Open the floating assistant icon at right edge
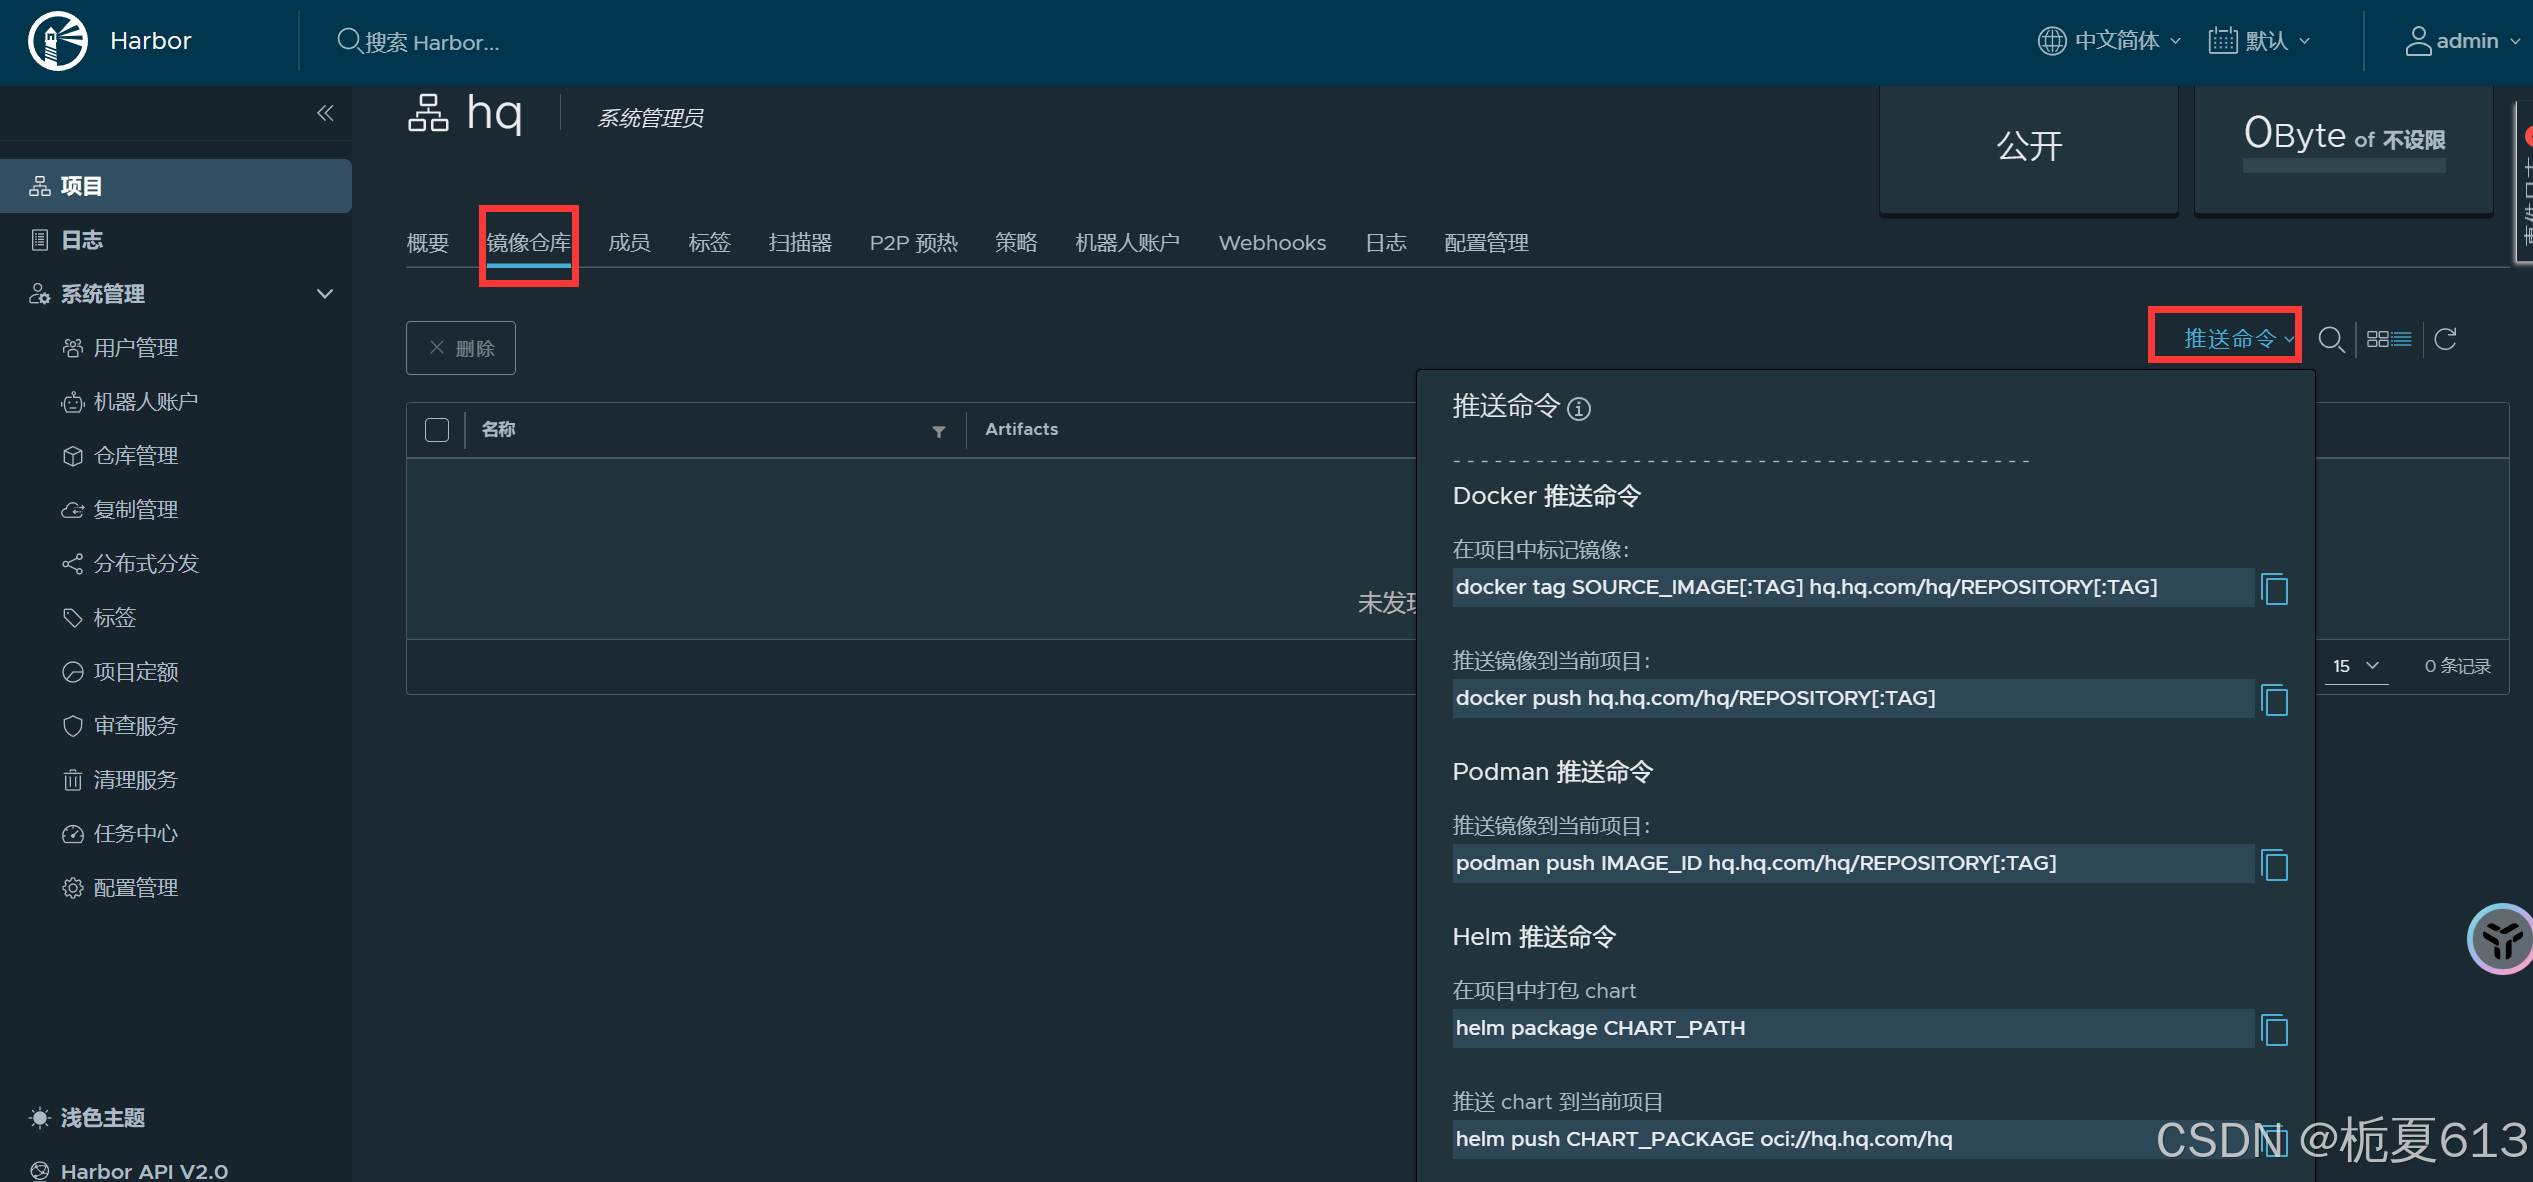 [2501, 938]
